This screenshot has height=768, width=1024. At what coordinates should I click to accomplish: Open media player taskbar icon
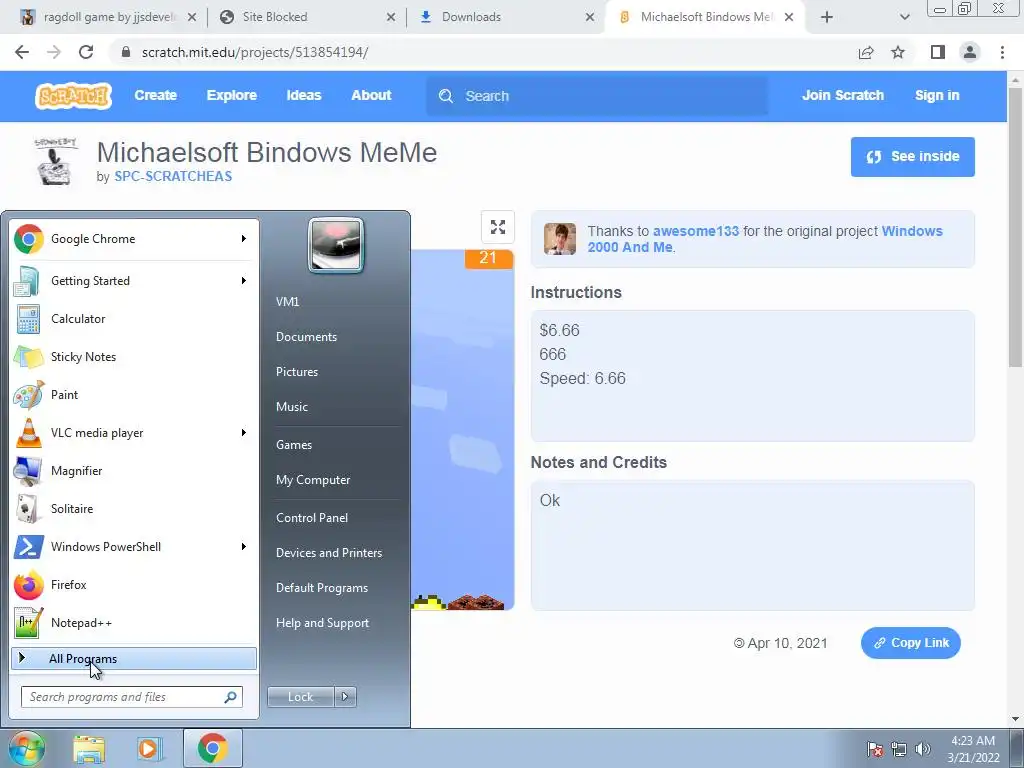[149, 749]
